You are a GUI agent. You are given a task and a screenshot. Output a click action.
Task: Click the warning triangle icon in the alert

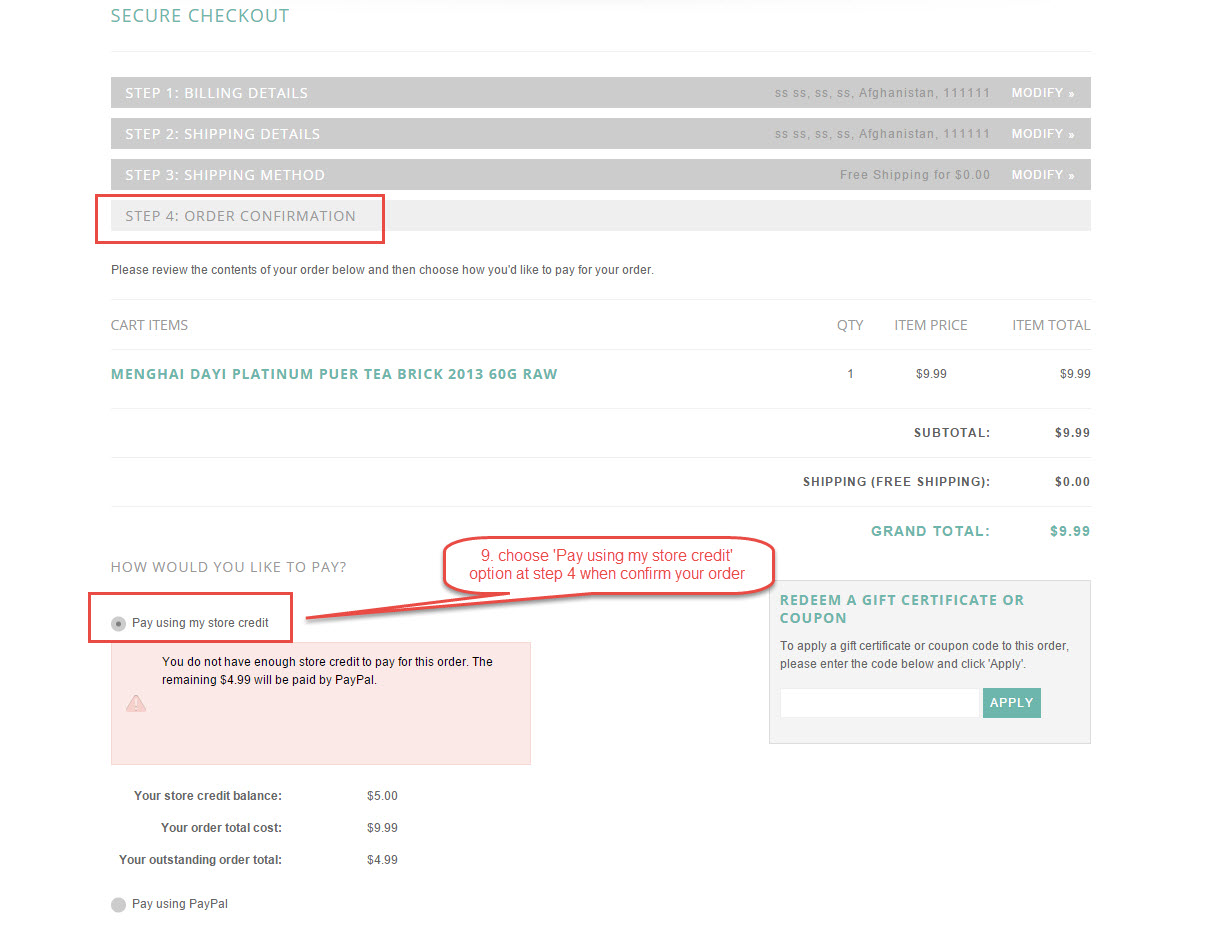[x=136, y=703]
